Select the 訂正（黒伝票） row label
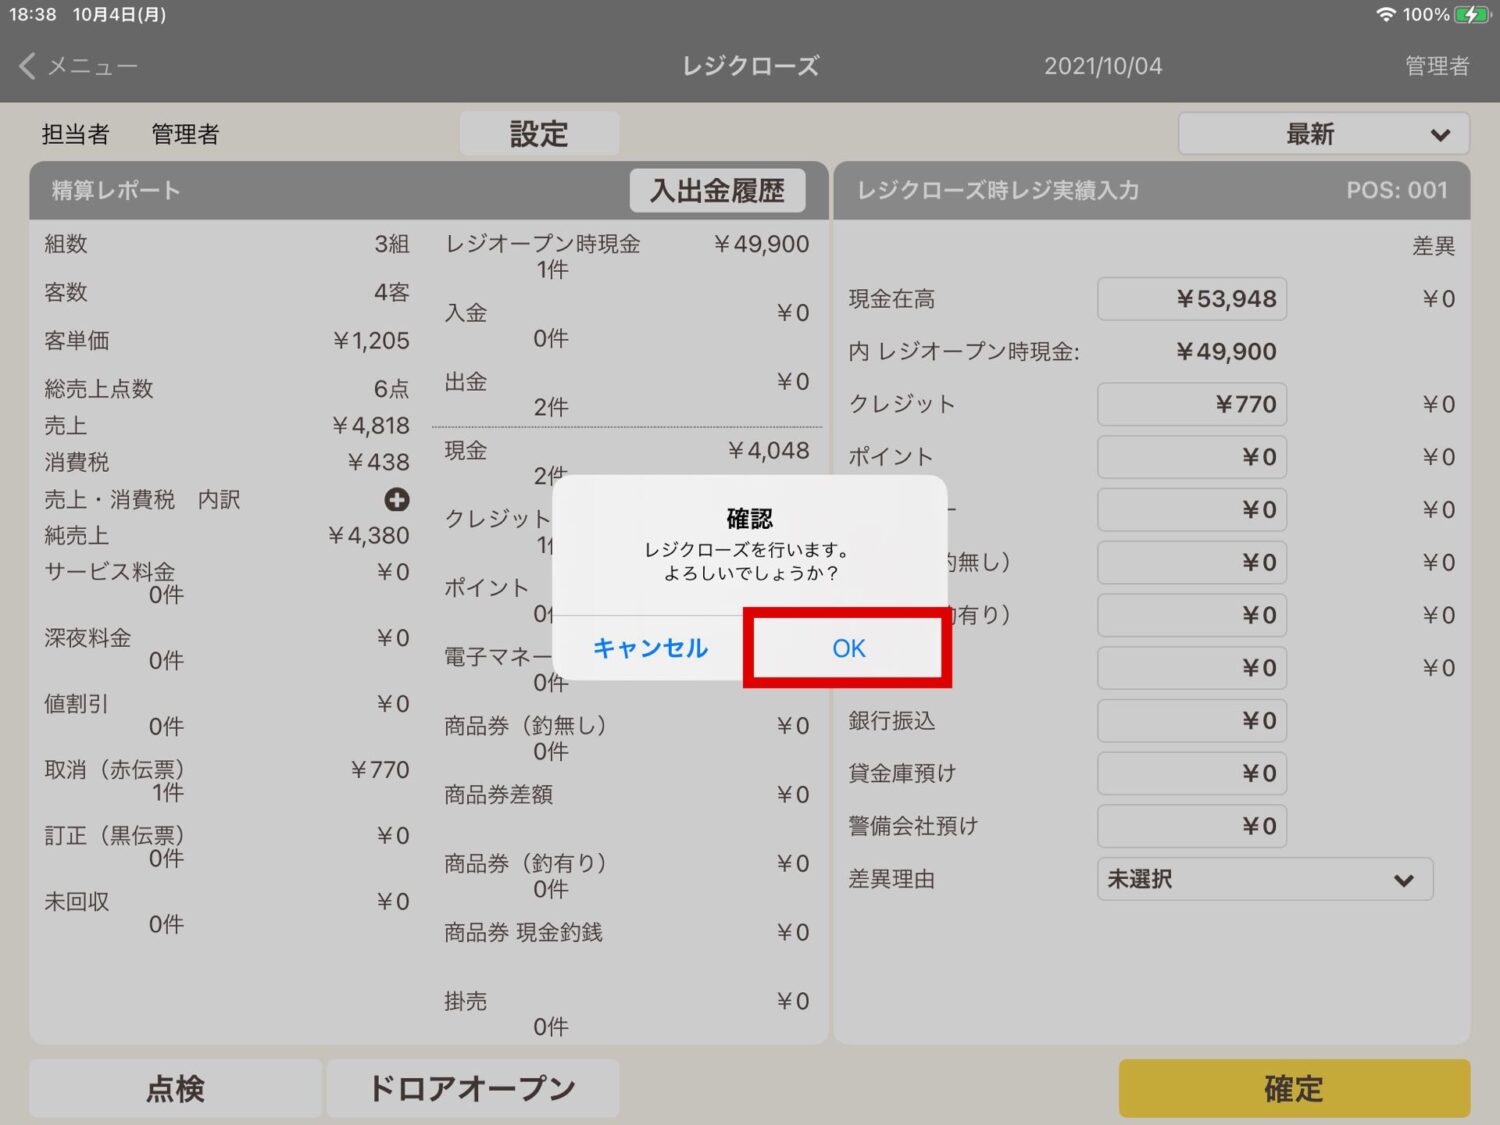 [115, 836]
